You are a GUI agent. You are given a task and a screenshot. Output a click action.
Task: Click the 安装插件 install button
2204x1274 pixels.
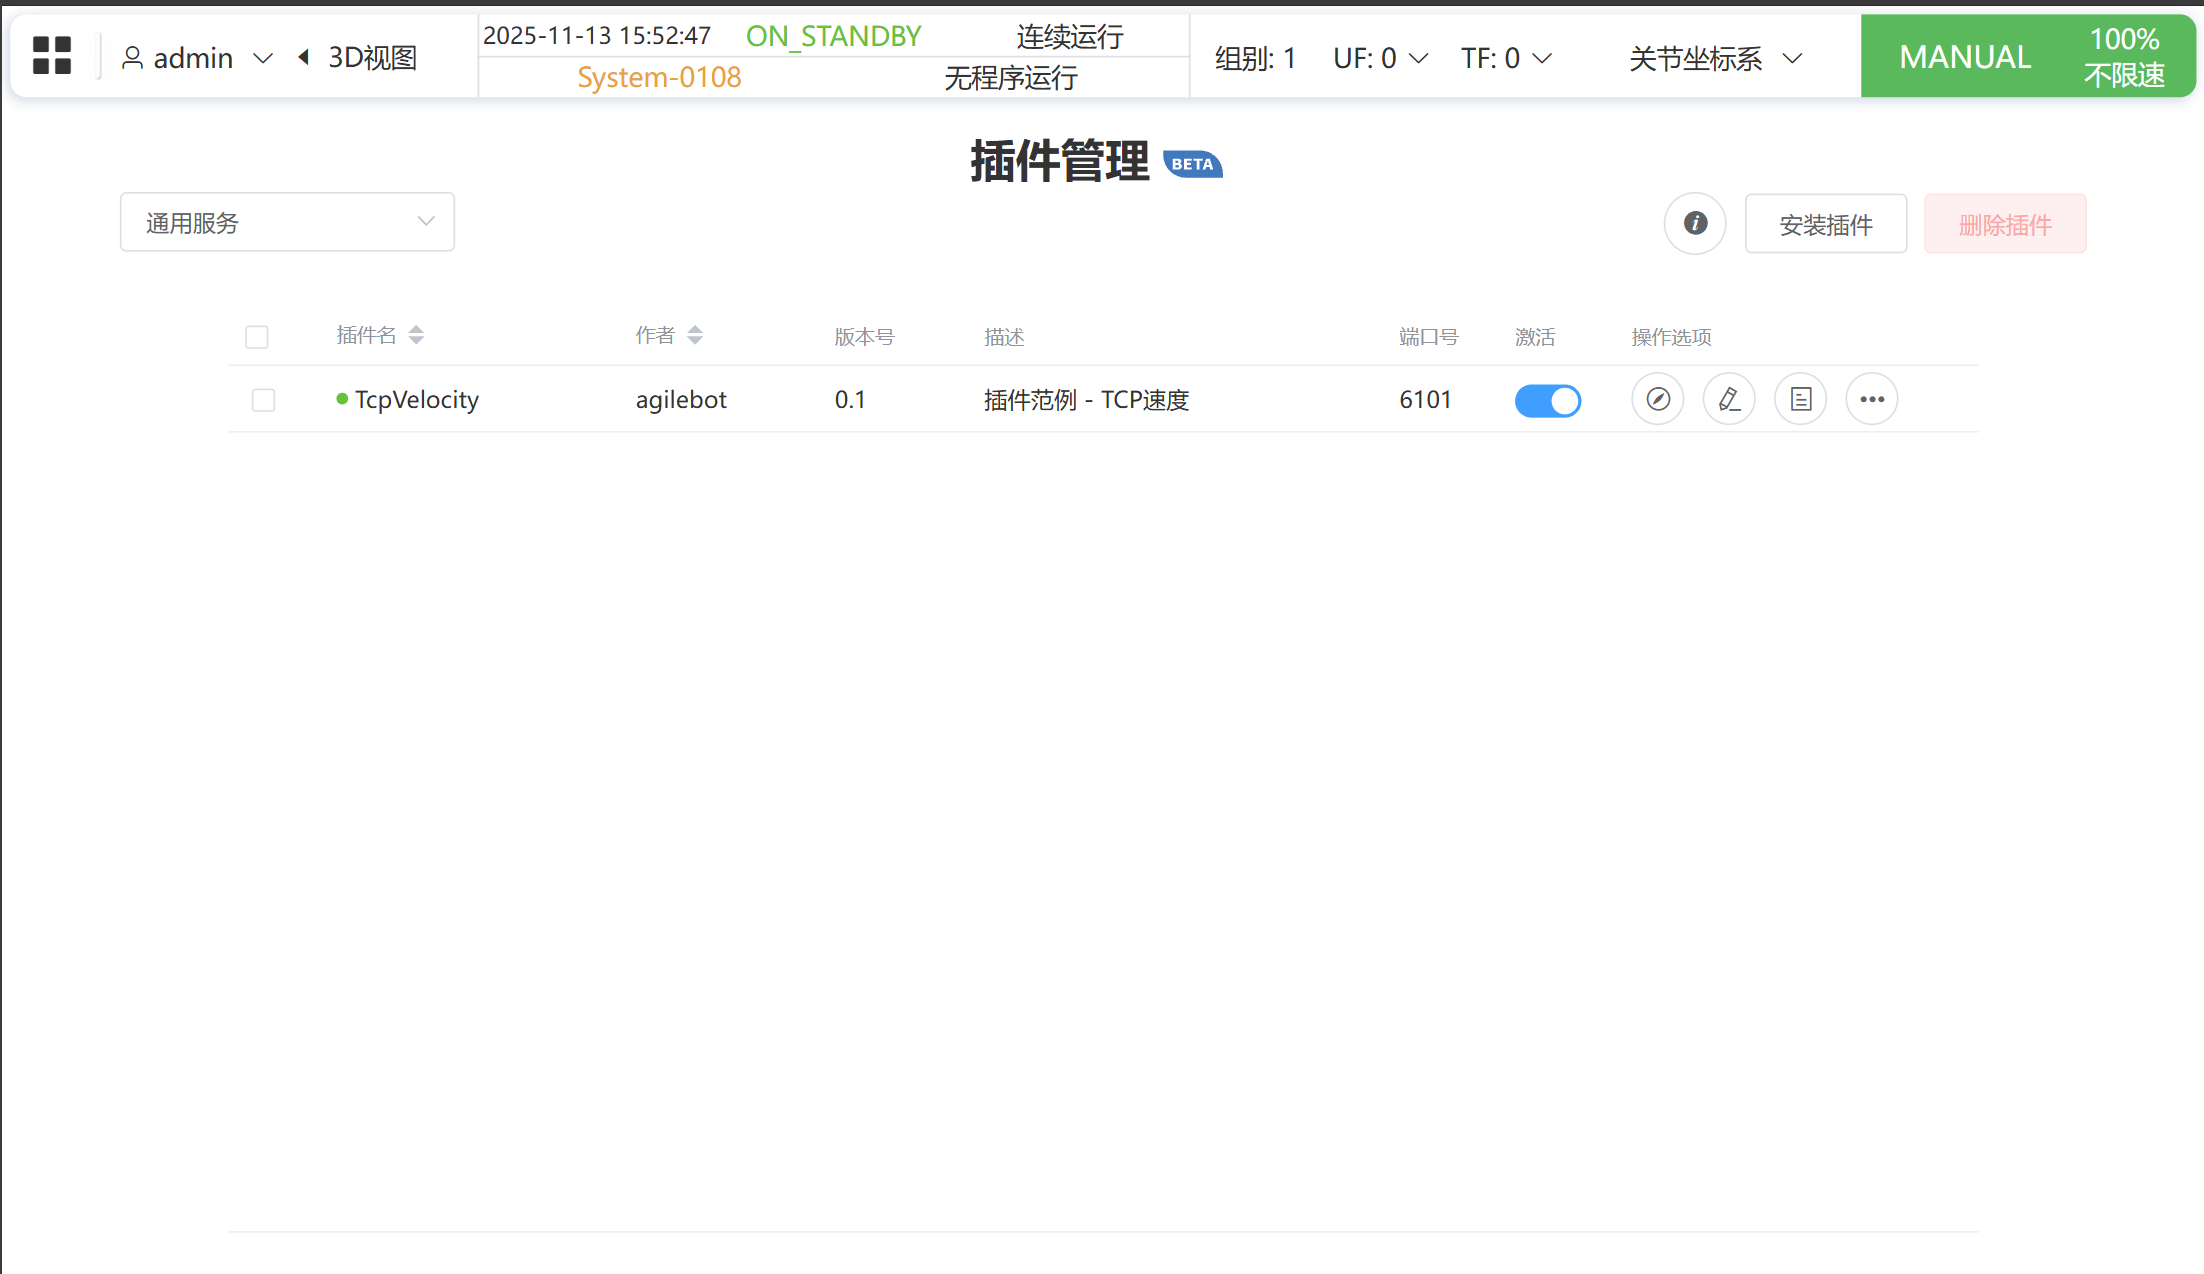[1825, 224]
